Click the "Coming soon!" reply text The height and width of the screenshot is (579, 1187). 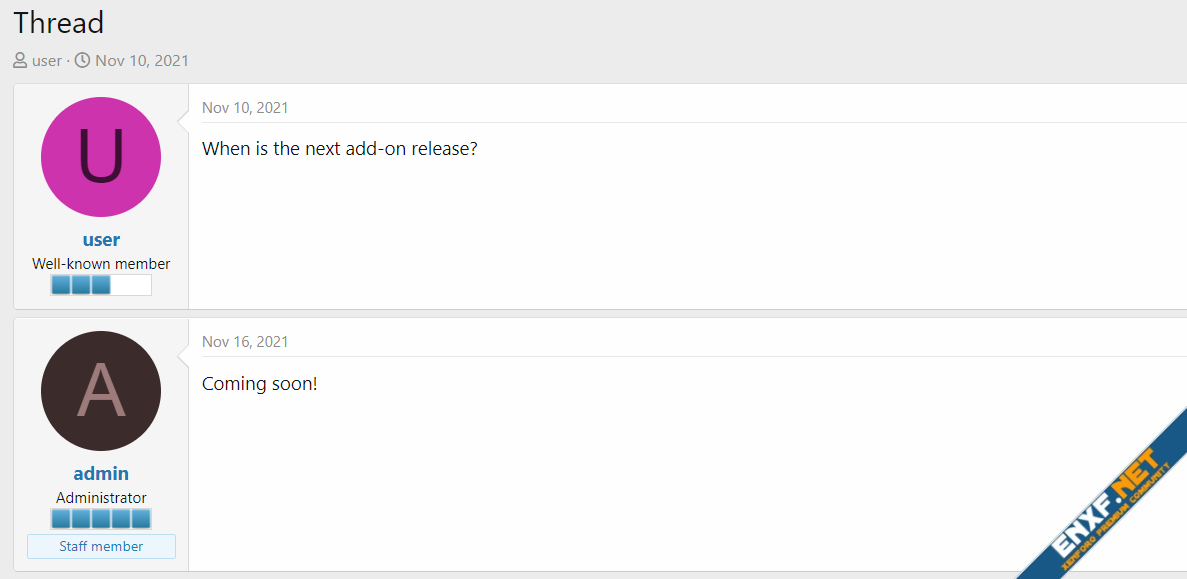pos(260,383)
